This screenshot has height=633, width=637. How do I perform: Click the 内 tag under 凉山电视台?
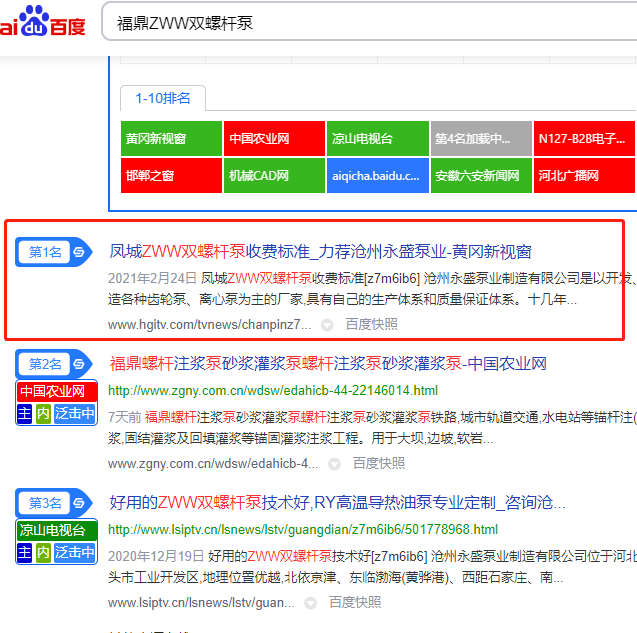coord(43,553)
